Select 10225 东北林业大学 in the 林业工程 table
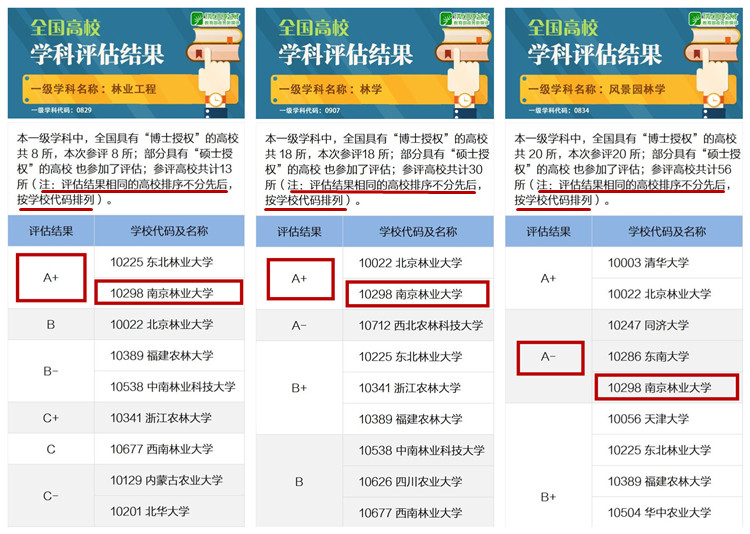 point(162,262)
